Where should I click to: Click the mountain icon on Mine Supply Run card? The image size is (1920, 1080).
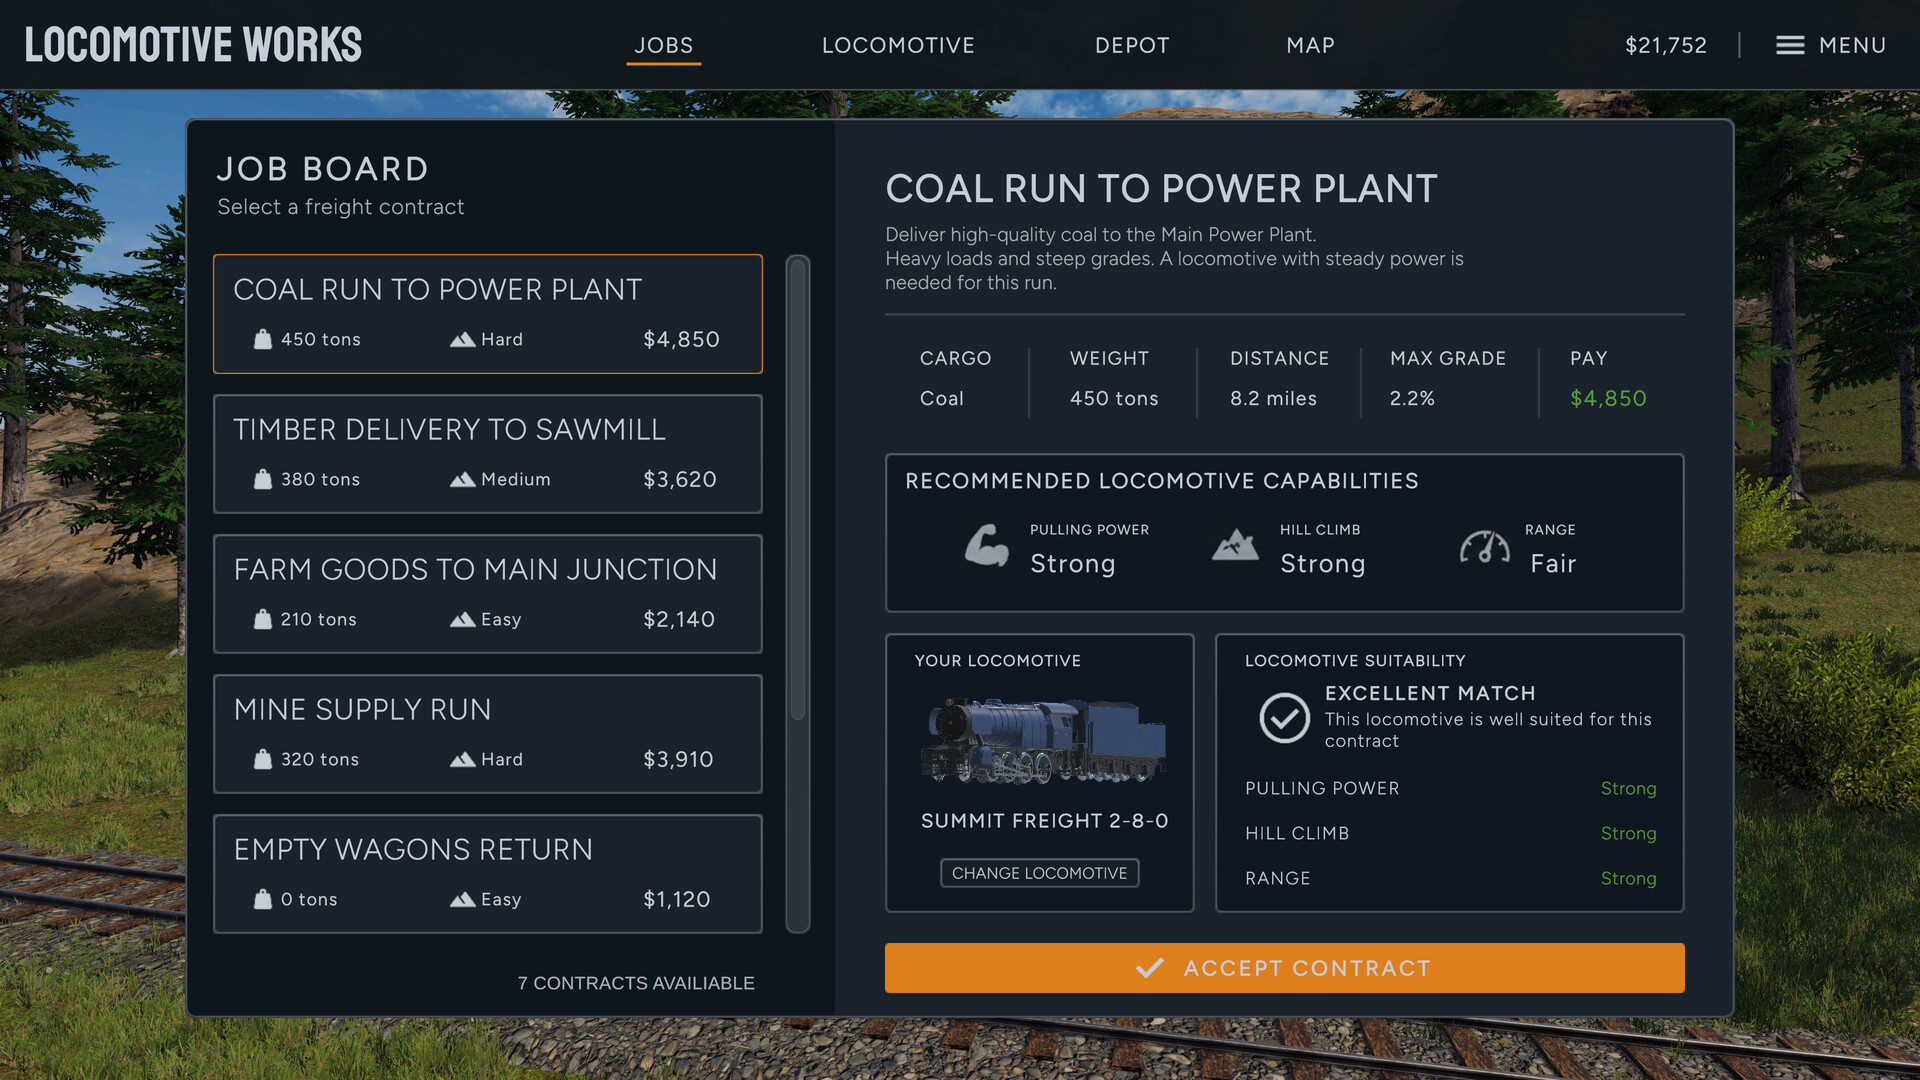coord(462,759)
